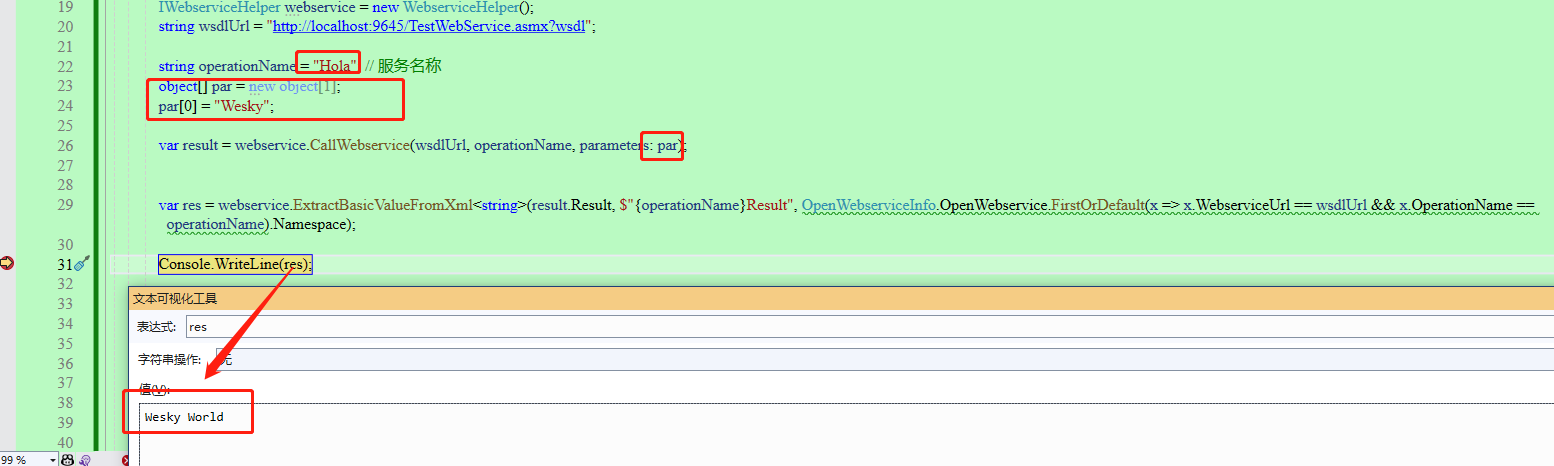This screenshot has height=466, width=1554.
Task: Click the icon right of zoom percentage
Action: [67, 459]
